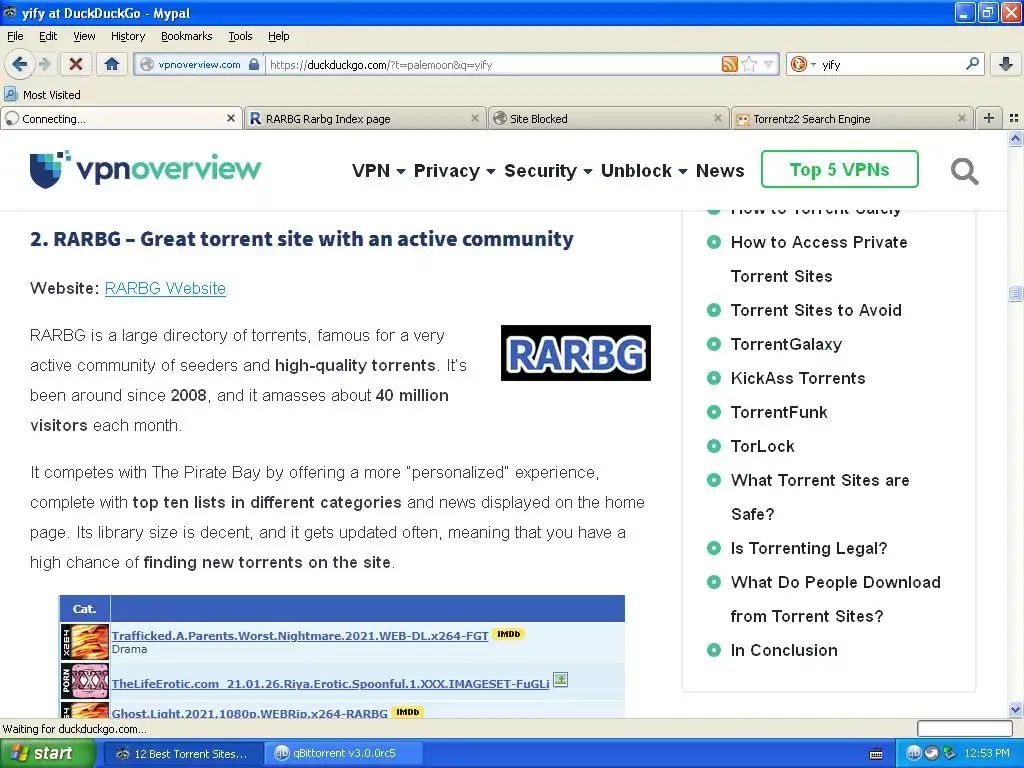
Task: Switch to the Site Blocked tab
Action: 607,119
